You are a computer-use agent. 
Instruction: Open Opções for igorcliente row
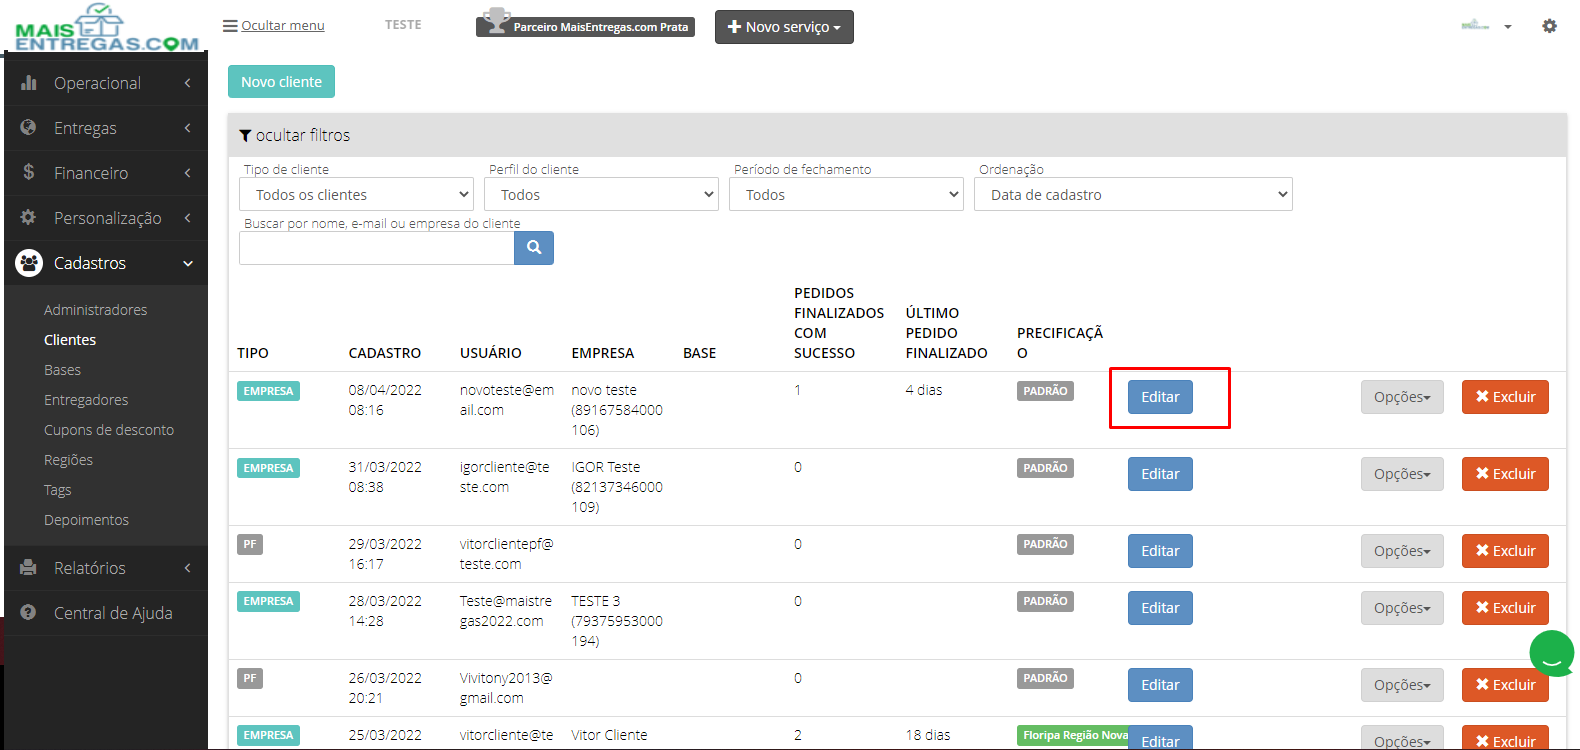1402,474
